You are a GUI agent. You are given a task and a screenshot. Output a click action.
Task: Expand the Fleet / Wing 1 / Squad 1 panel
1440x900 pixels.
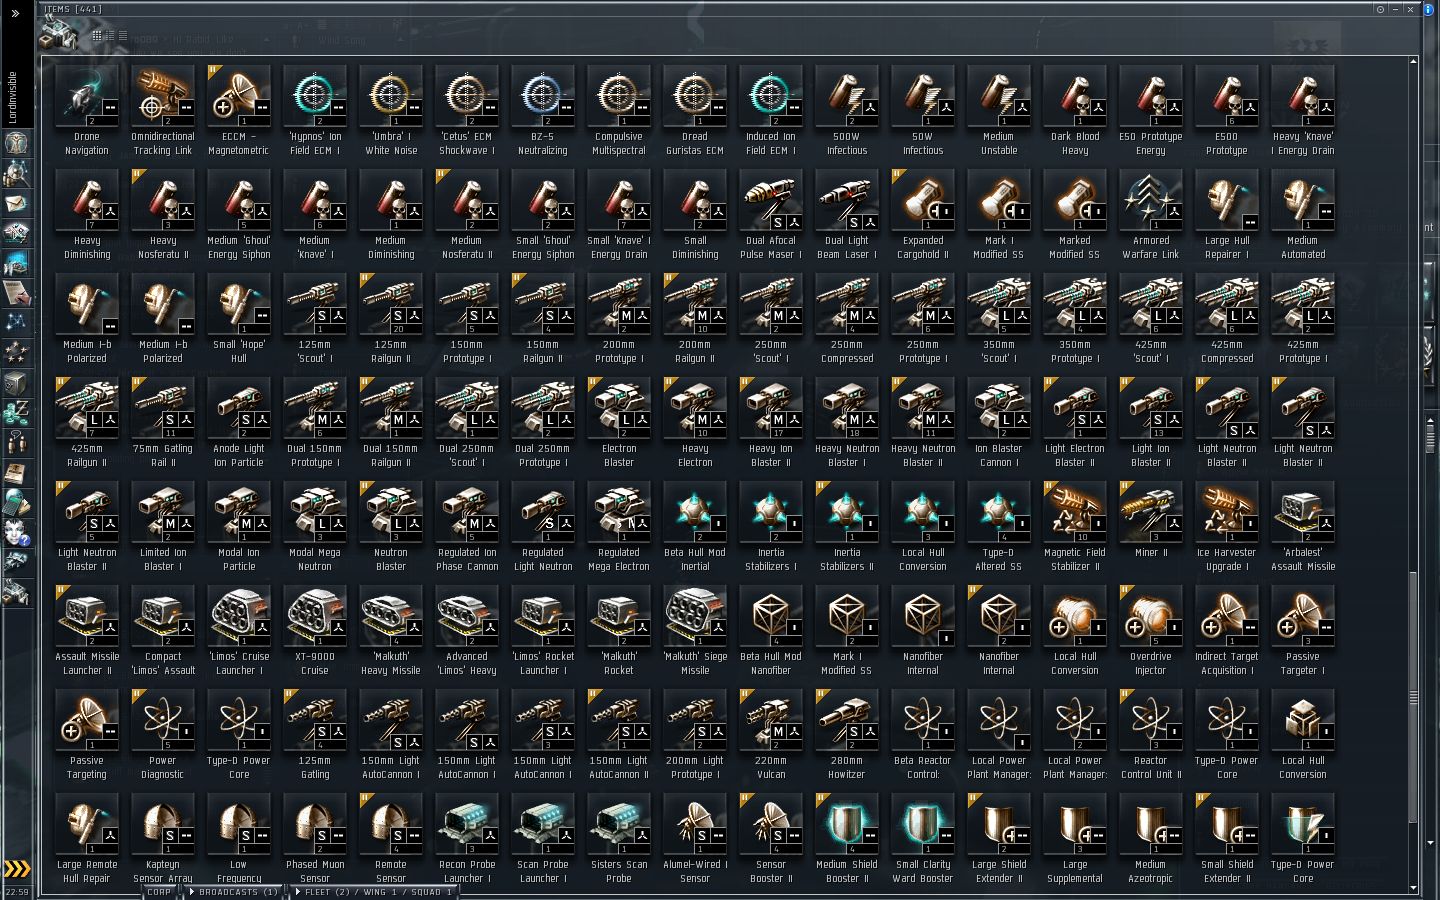pos(372,892)
